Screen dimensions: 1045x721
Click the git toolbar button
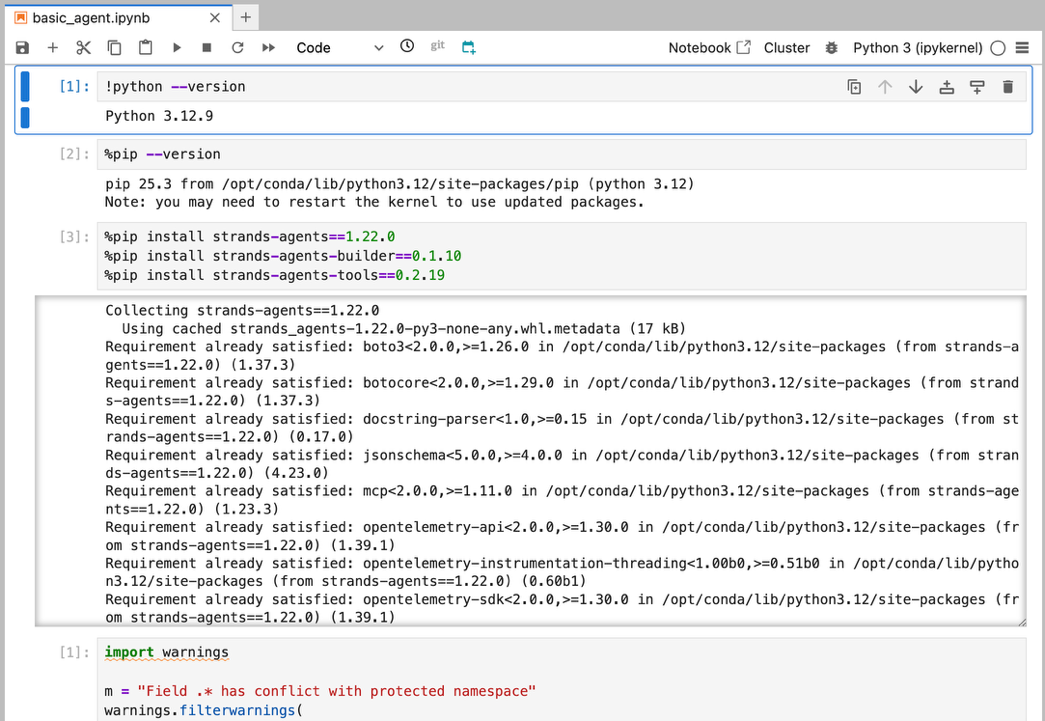[x=437, y=45]
